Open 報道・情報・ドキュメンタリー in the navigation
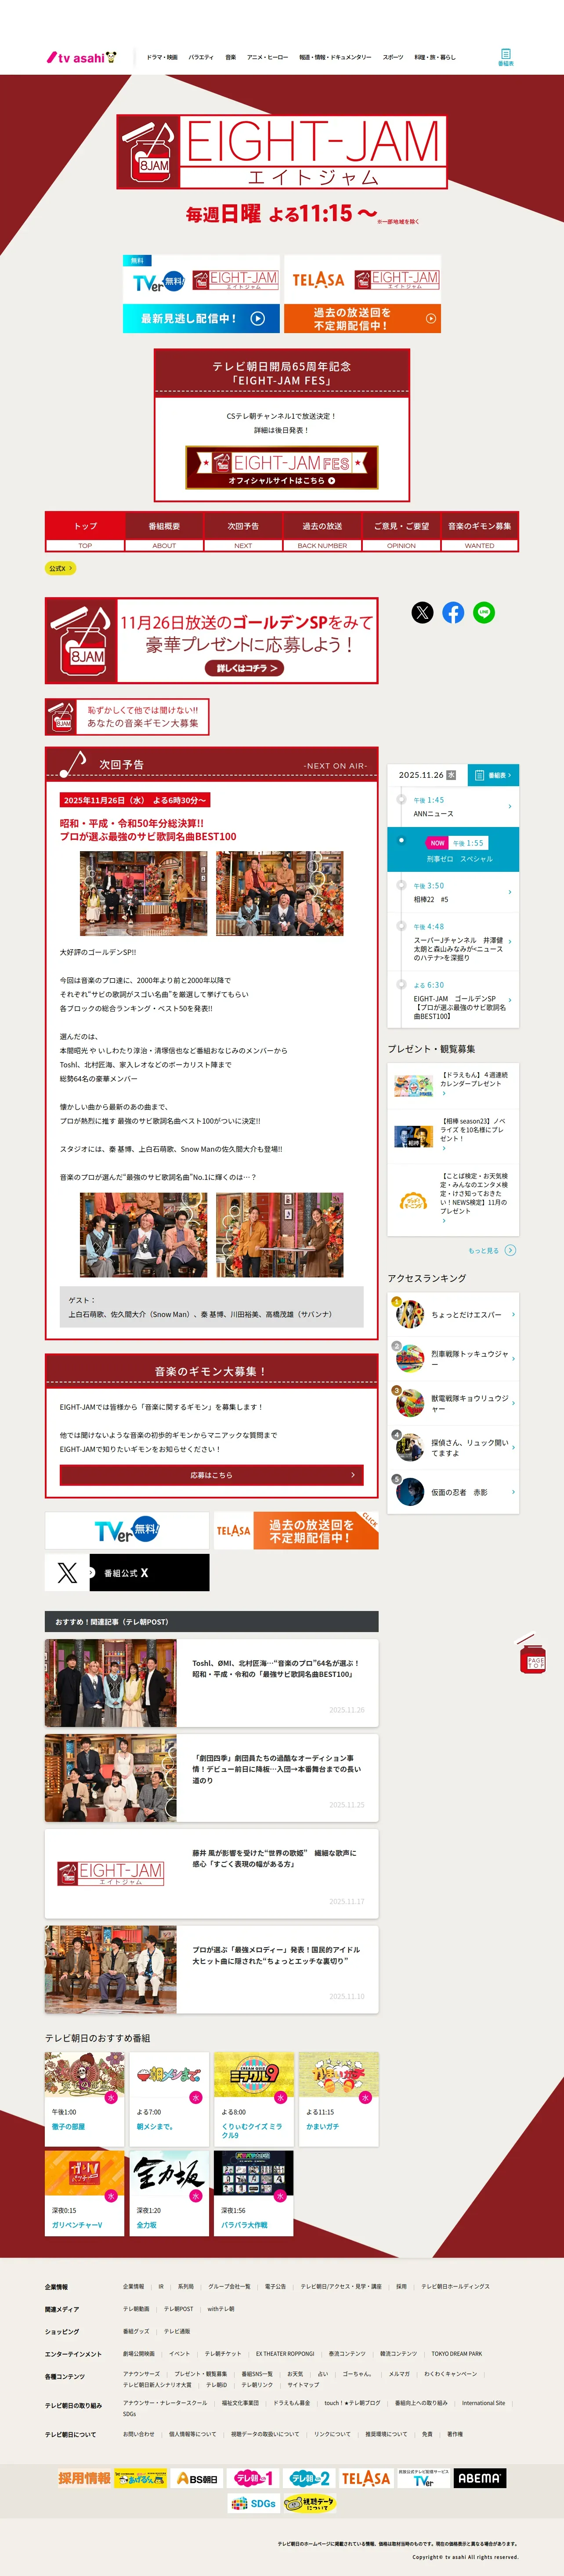This screenshot has height=2576, width=564. (x=335, y=57)
